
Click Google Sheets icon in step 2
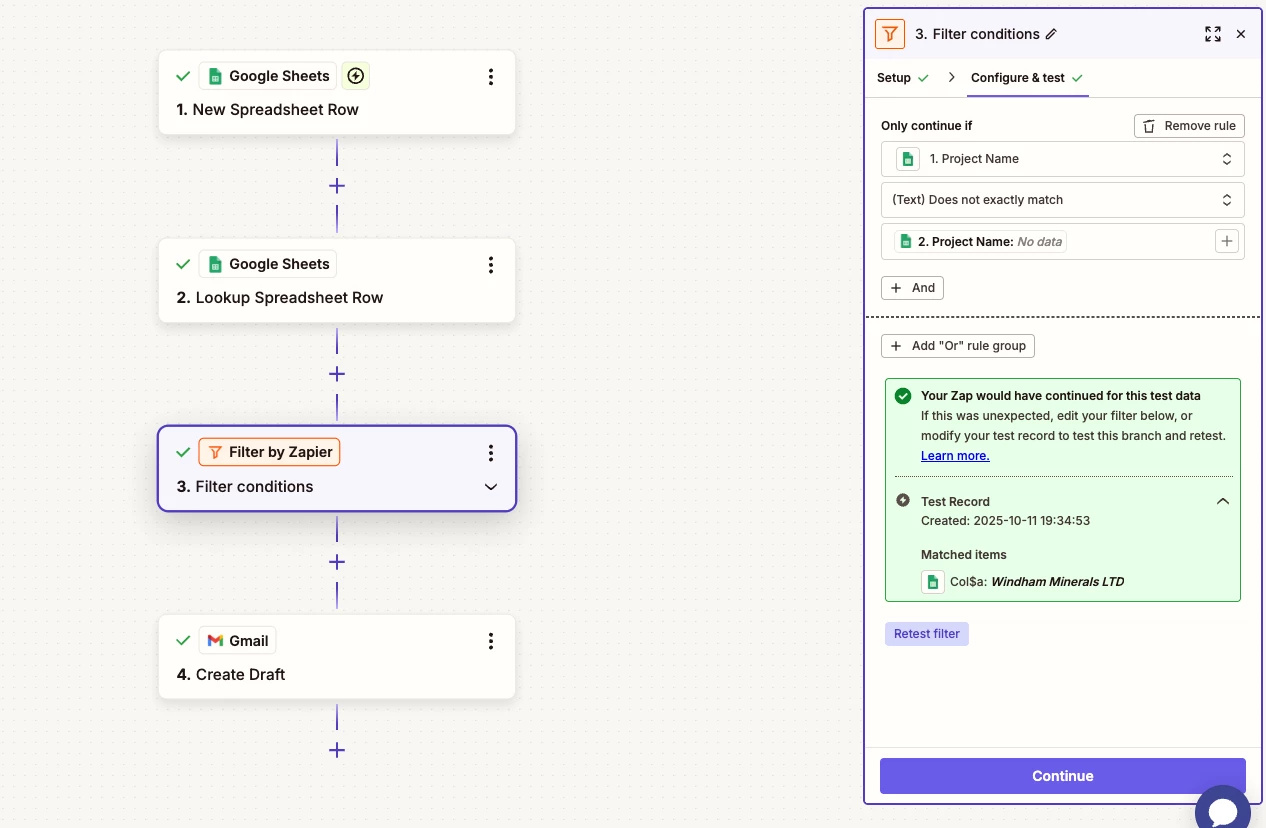pos(215,264)
